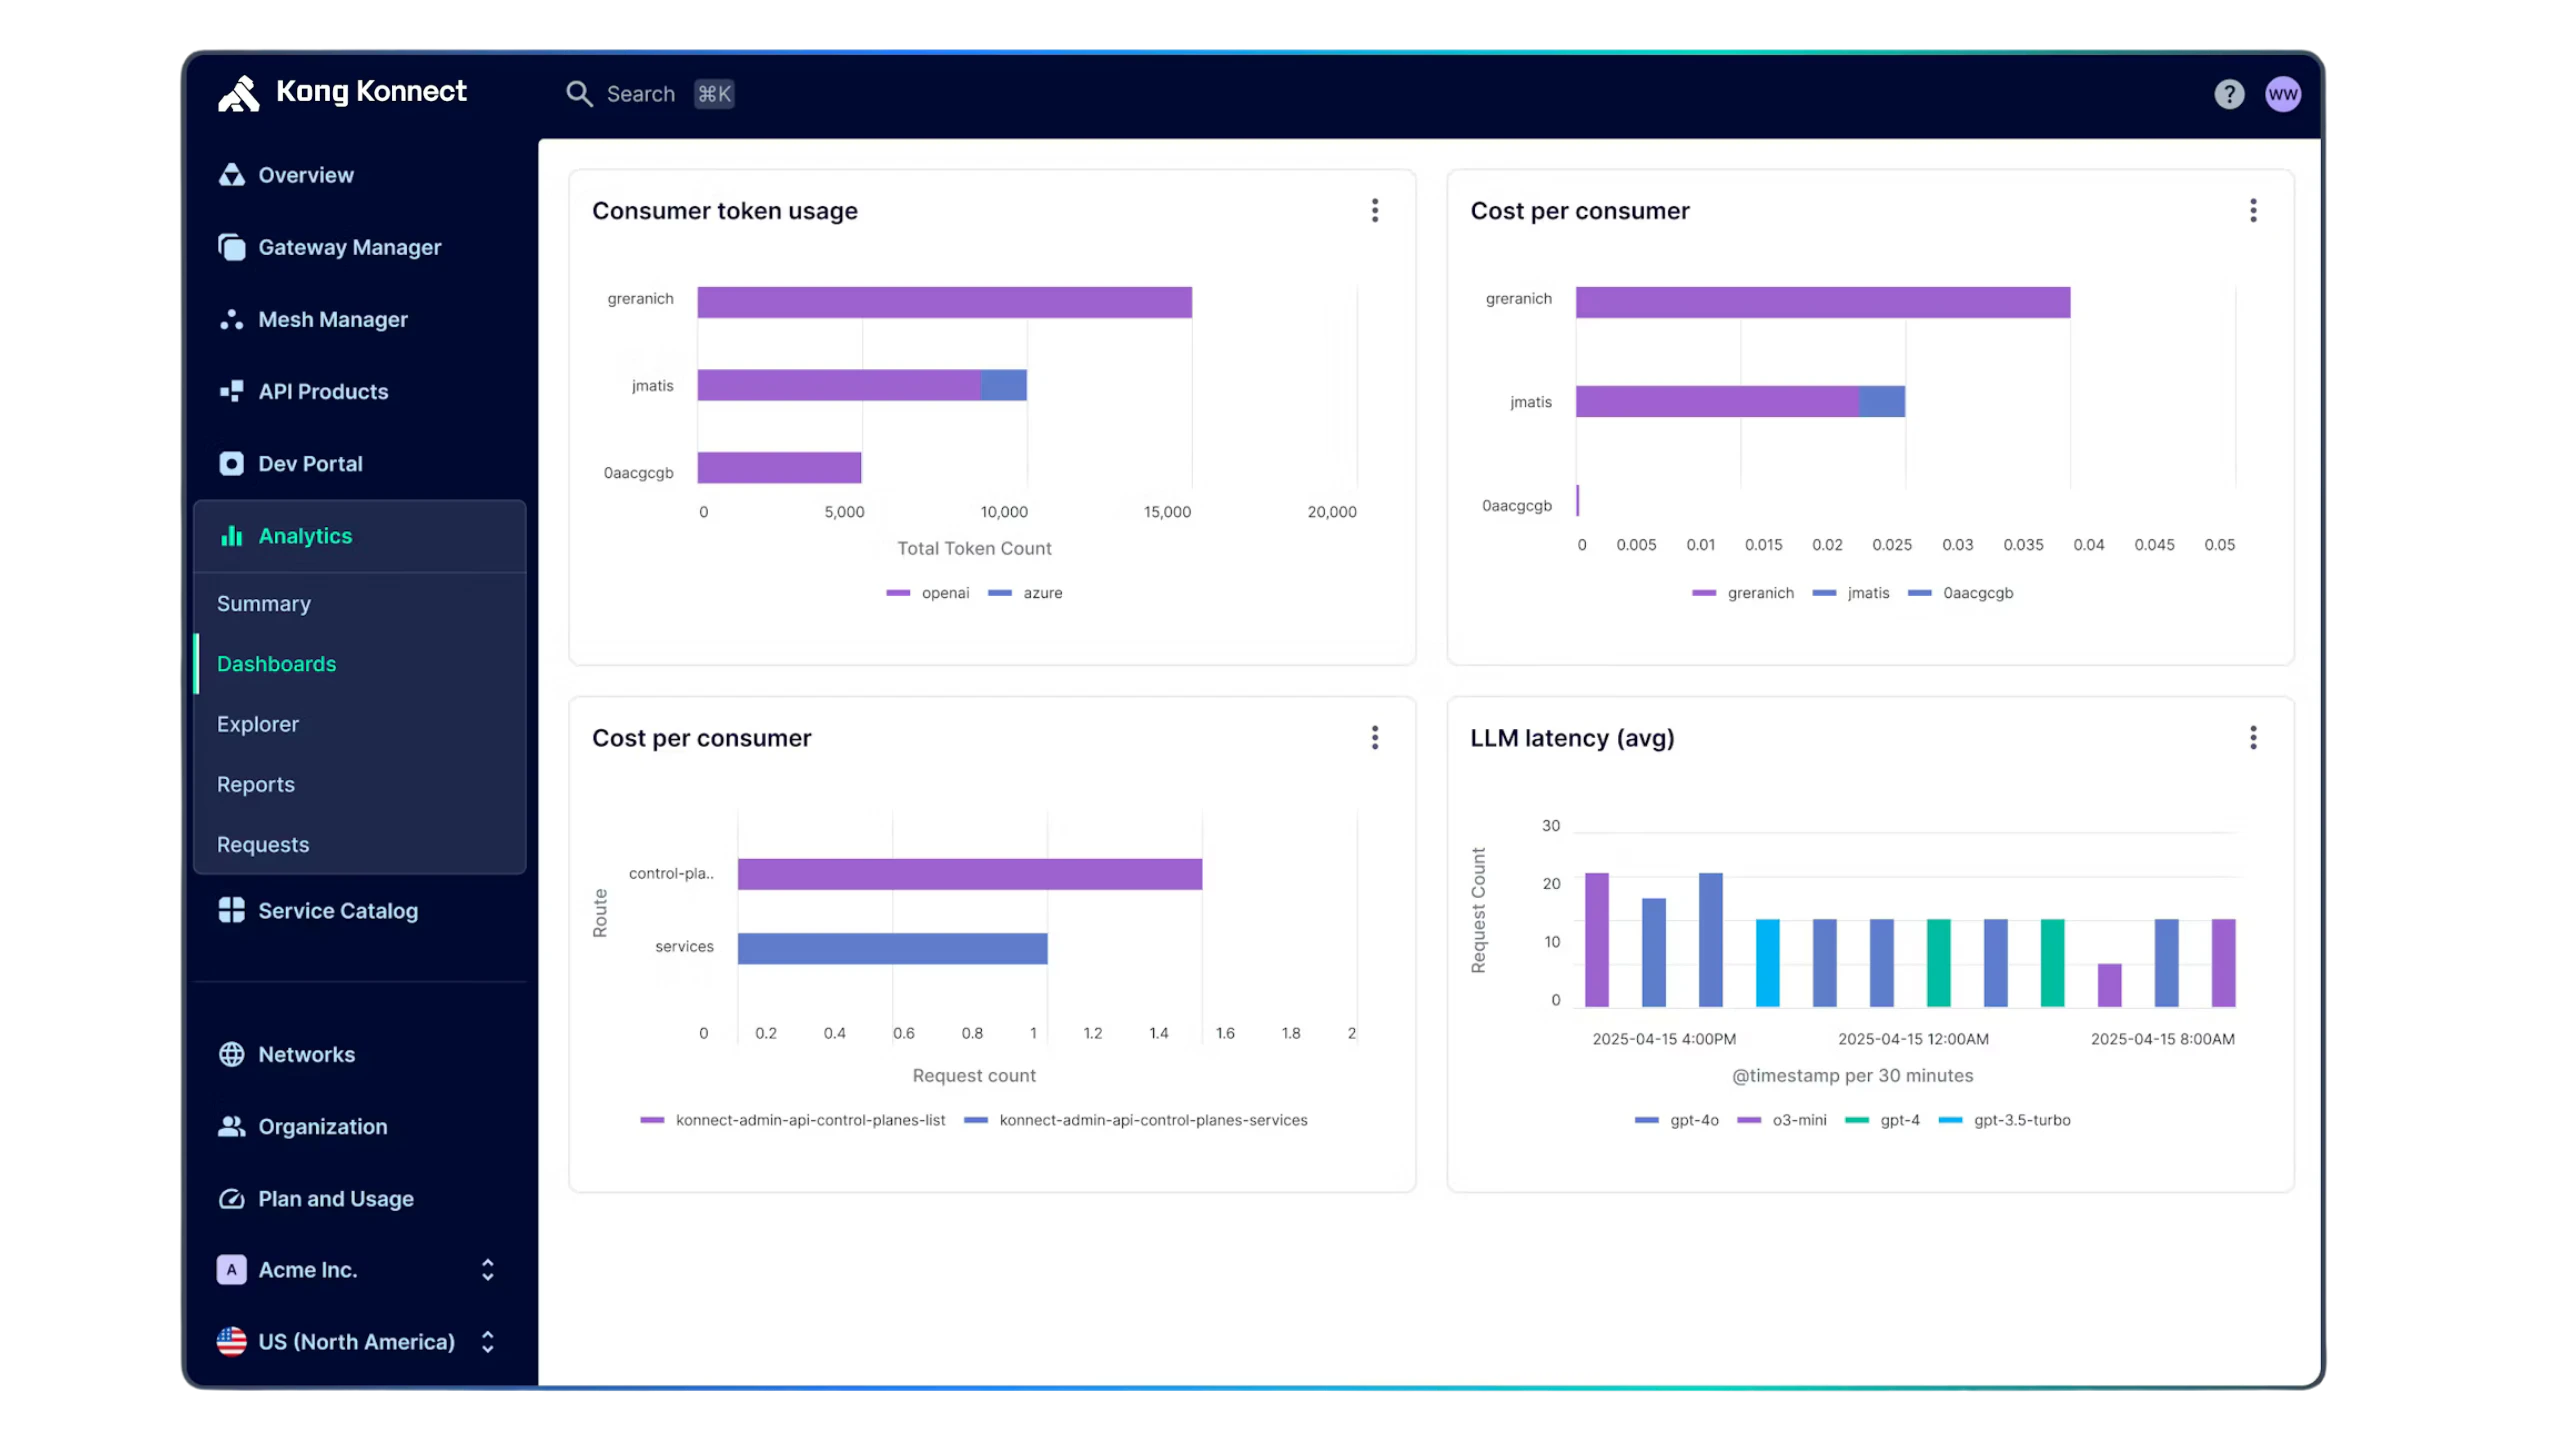This screenshot has width=2560, height=1440.
Task: Expand the US (North America) region selector
Action: [x=487, y=1341]
